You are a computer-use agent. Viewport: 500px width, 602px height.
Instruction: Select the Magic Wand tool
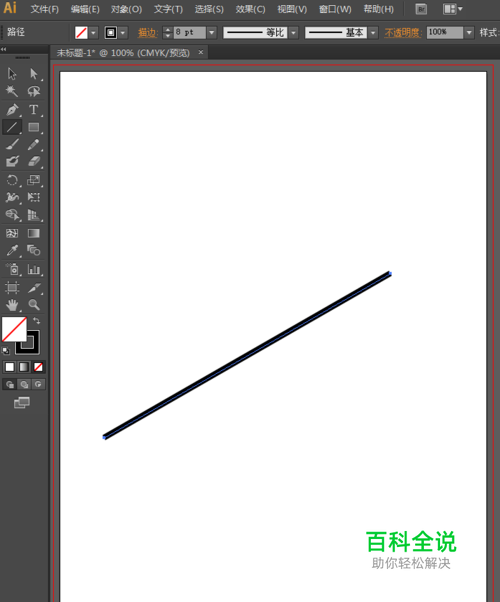point(12,91)
